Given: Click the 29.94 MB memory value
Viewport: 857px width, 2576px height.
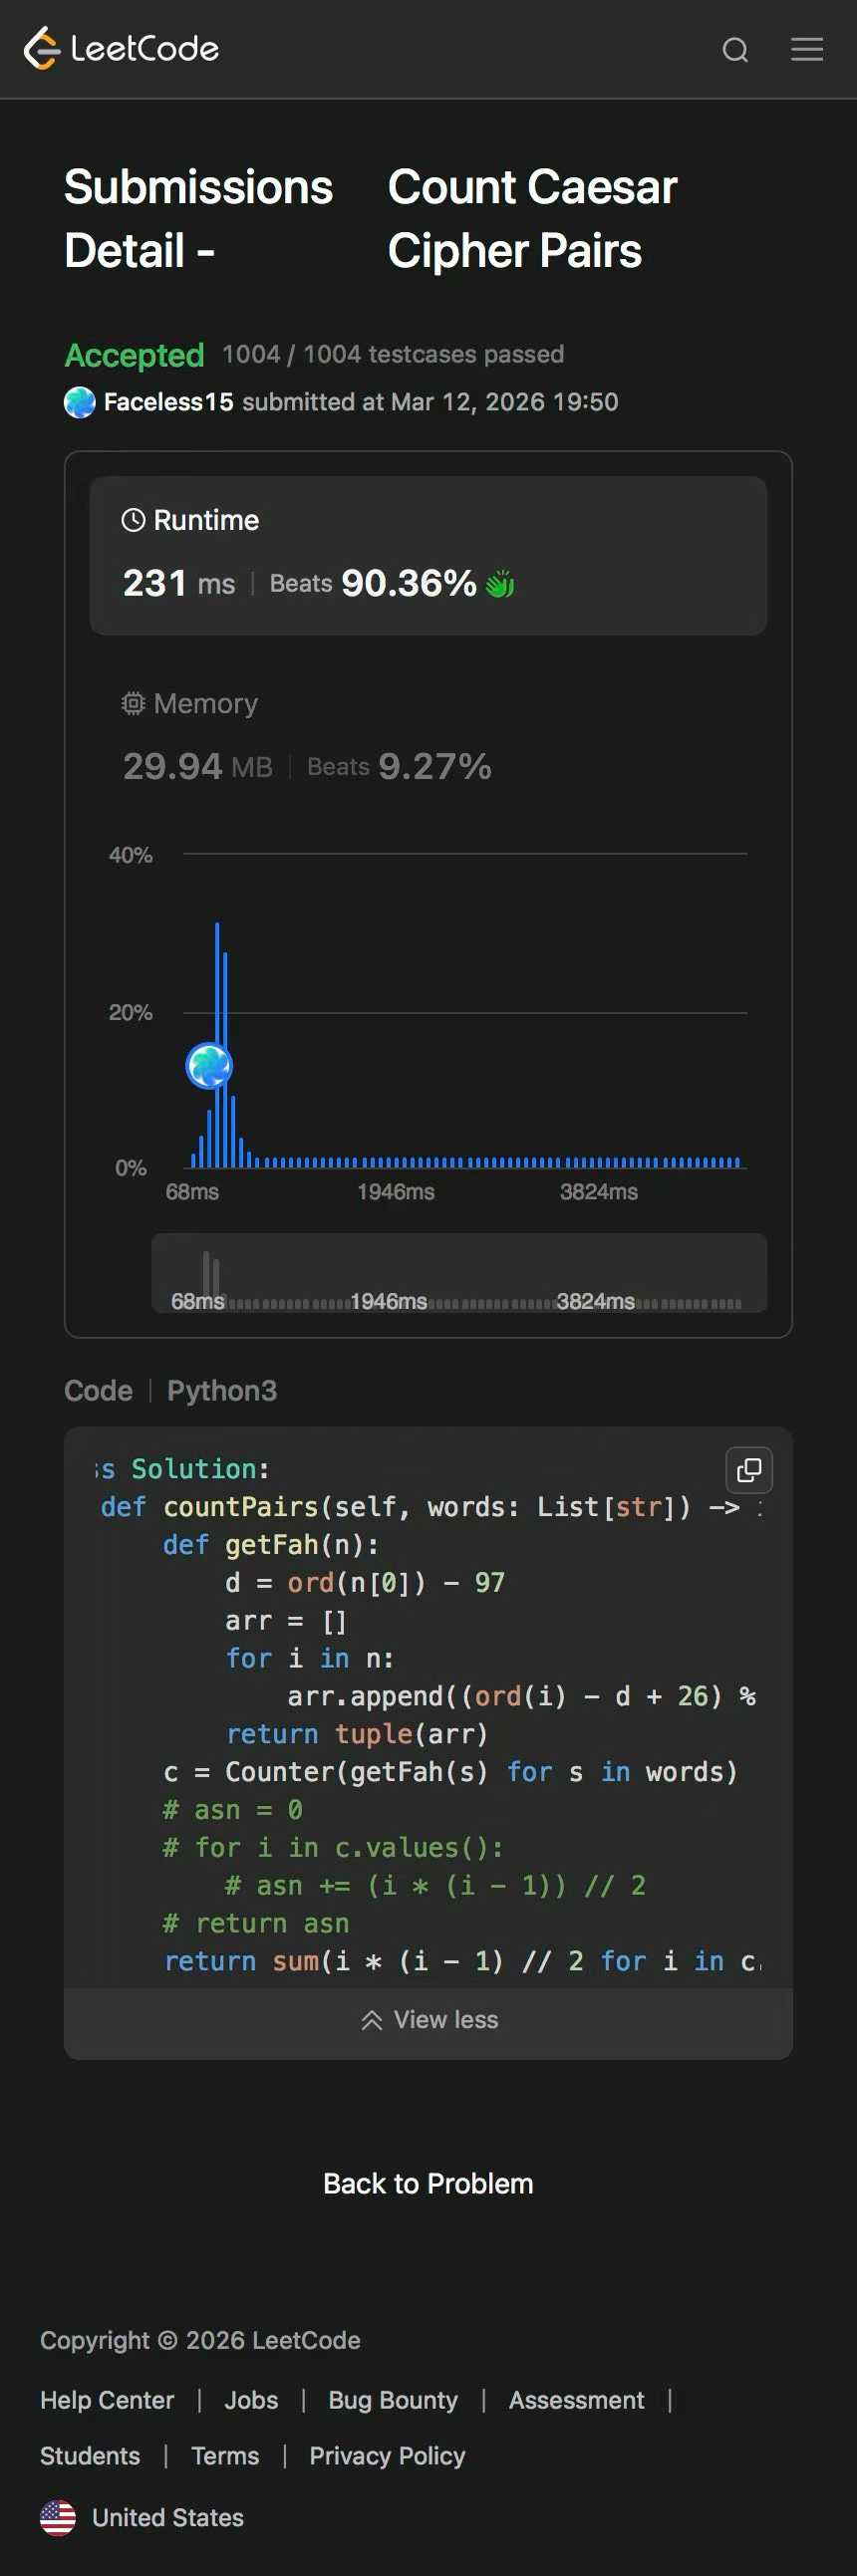Looking at the screenshot, I should pyautogui.click(x=198, y=766).
